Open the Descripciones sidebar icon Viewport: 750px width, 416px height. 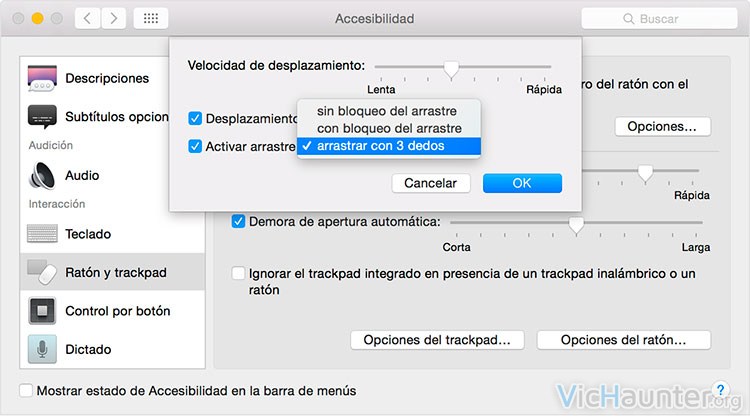click(42, 78)
